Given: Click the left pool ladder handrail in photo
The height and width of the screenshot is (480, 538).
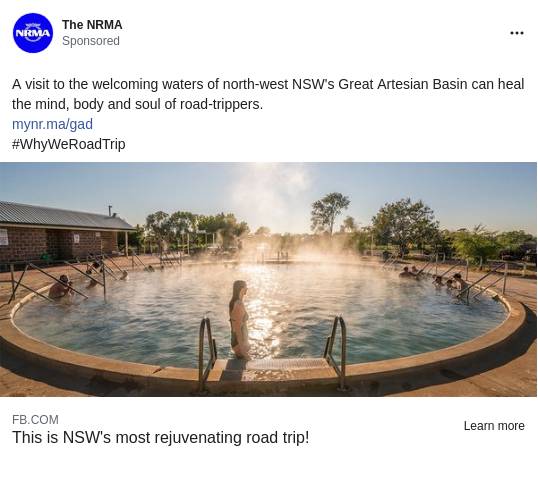Looking at the screenshot, I should (207, 353).
